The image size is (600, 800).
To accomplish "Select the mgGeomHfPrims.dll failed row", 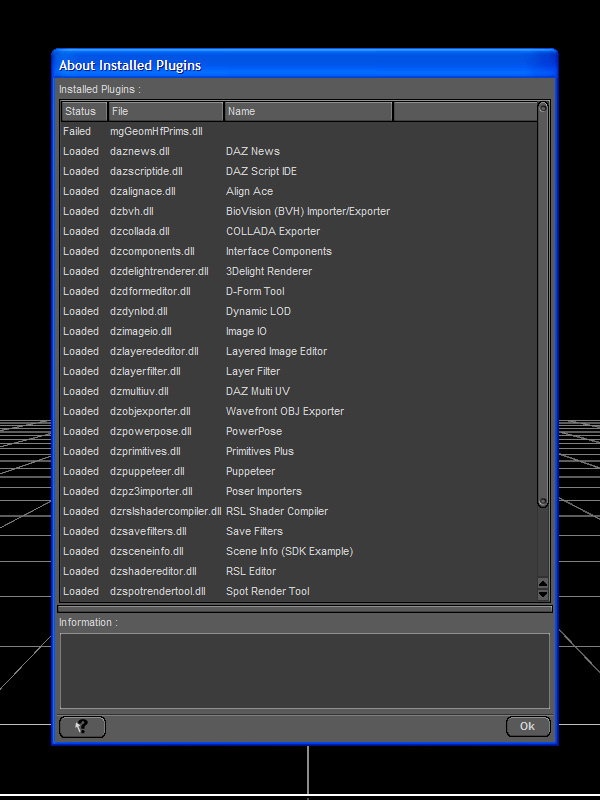I will tap(299, 132).
